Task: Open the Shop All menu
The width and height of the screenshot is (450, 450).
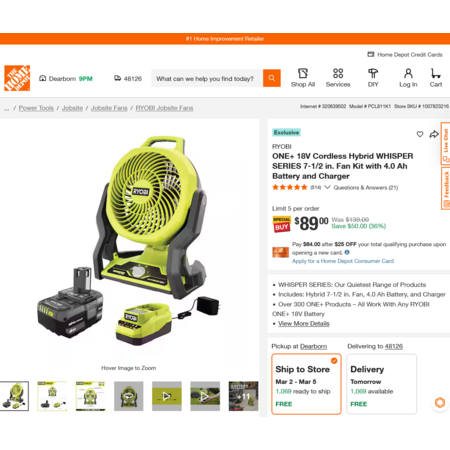Action: (303, 78)
